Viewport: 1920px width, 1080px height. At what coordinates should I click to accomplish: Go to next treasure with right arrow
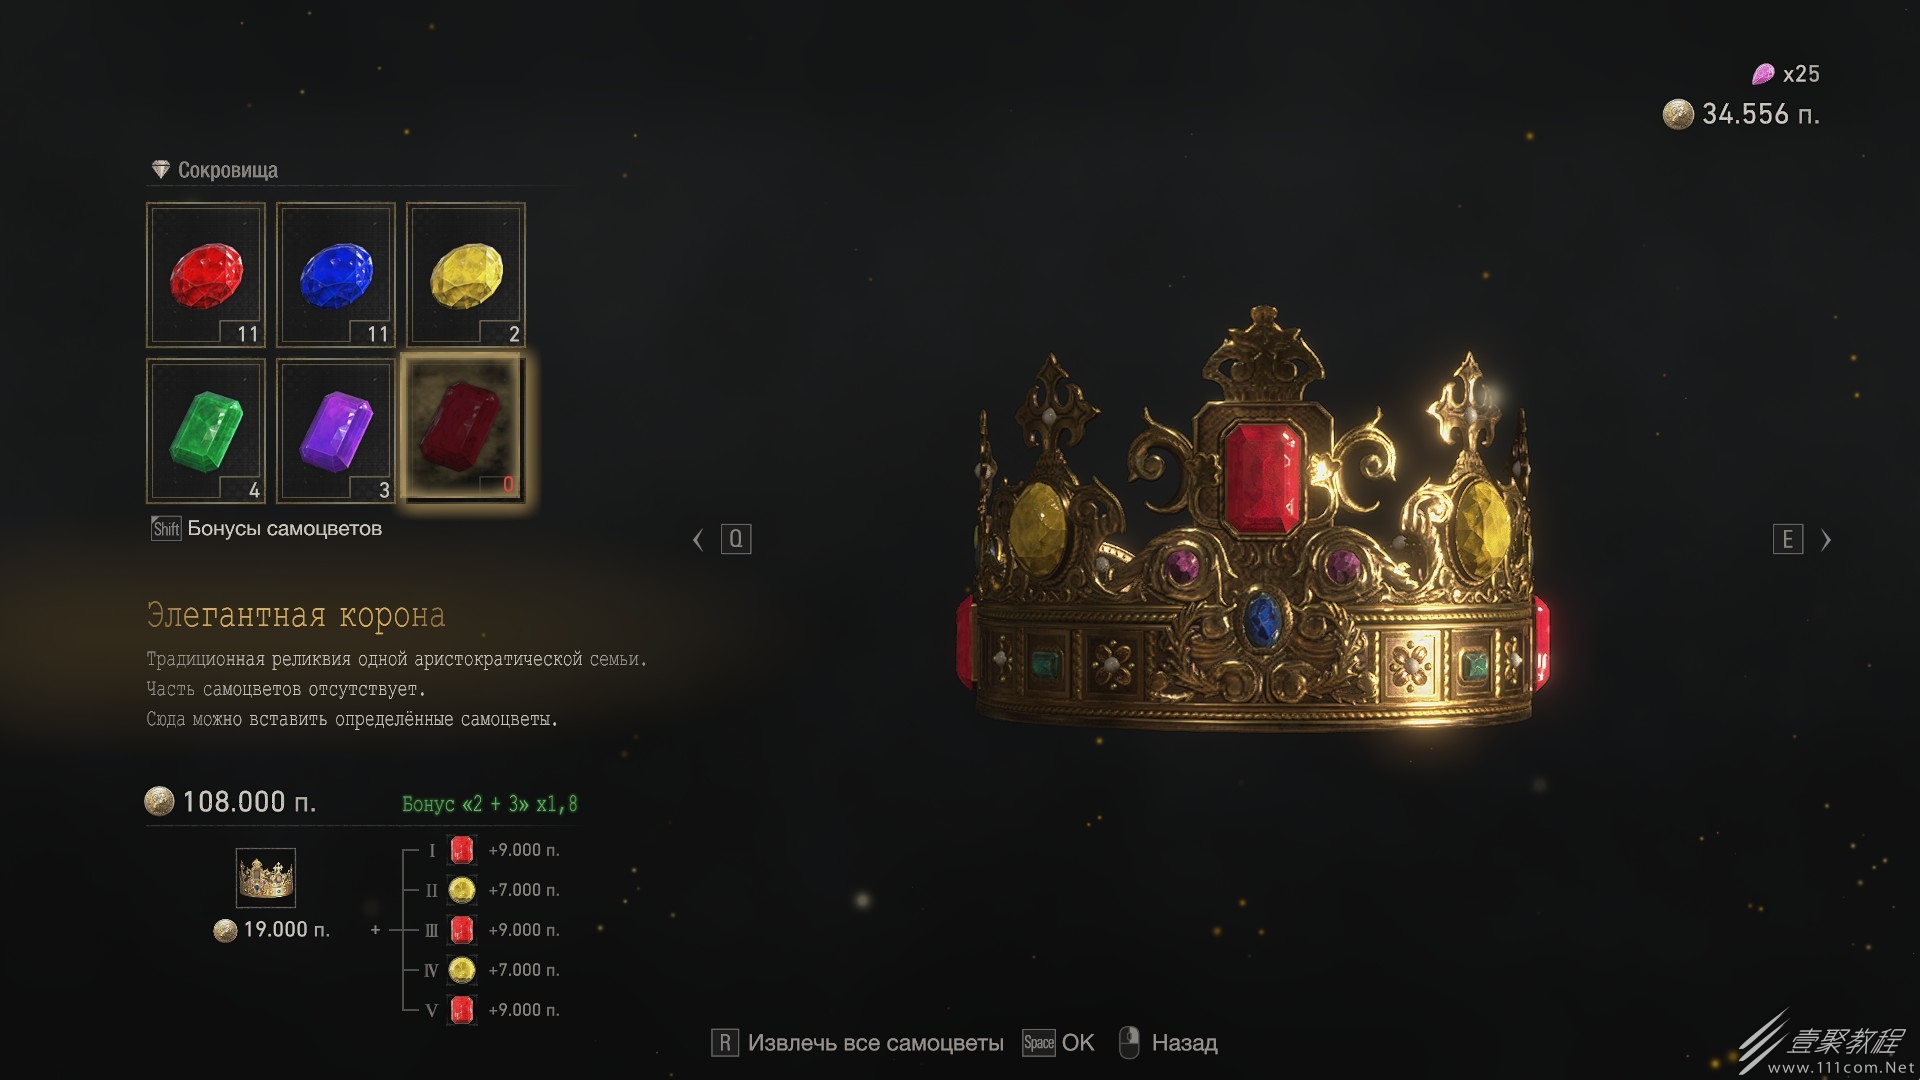[1826, 540]
